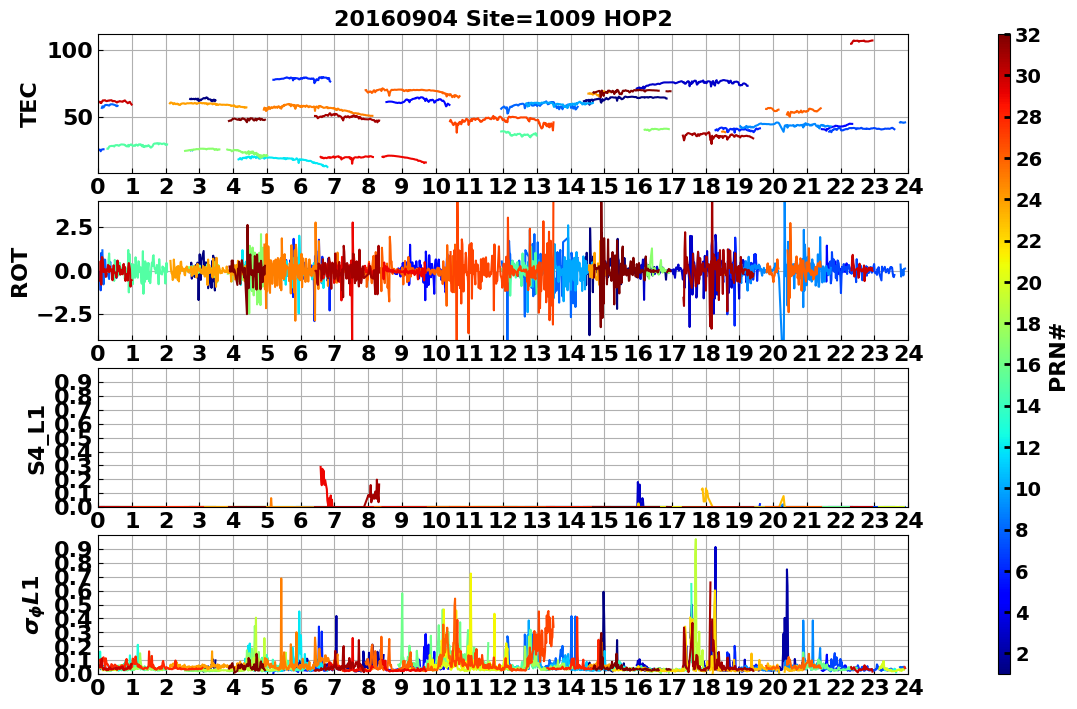Click hour 24 tick under the TEC panel

coord(908,186)
